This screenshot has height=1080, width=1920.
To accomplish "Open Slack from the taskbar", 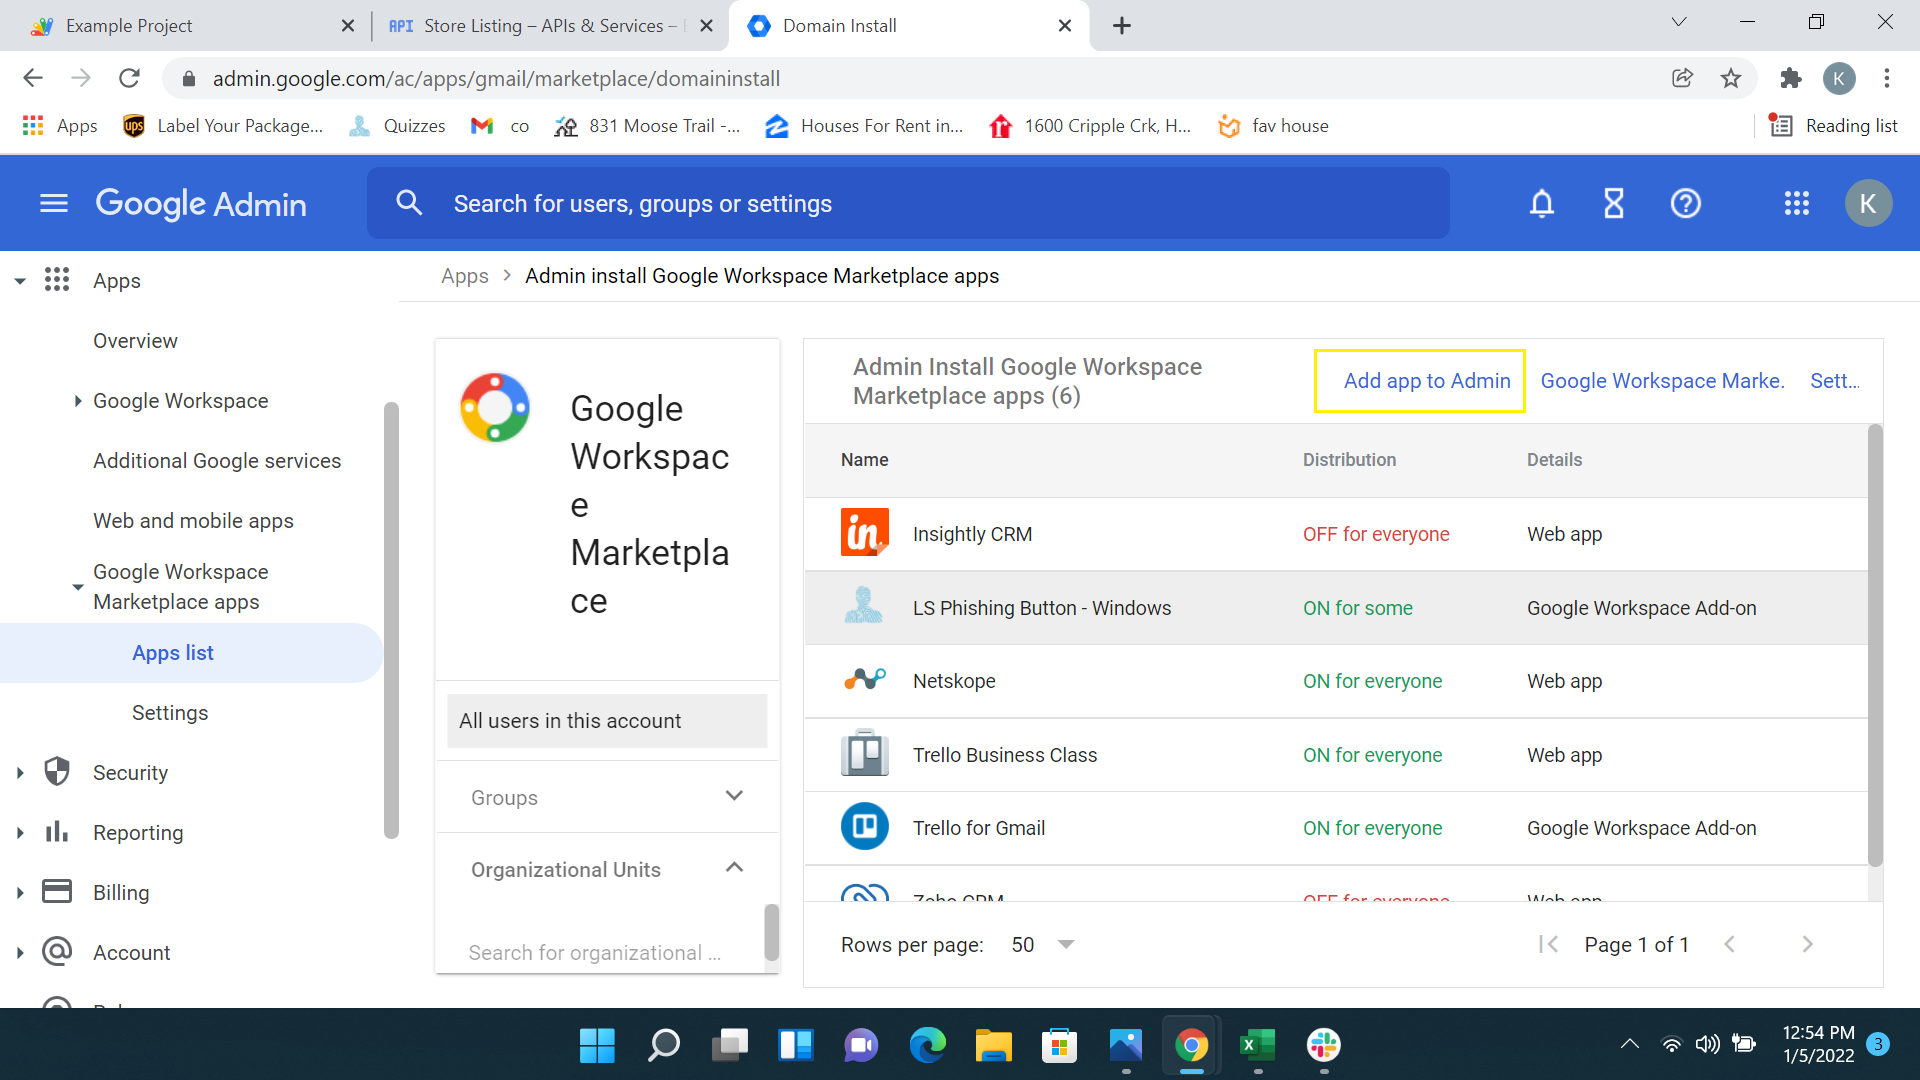I will 1324,1046.
